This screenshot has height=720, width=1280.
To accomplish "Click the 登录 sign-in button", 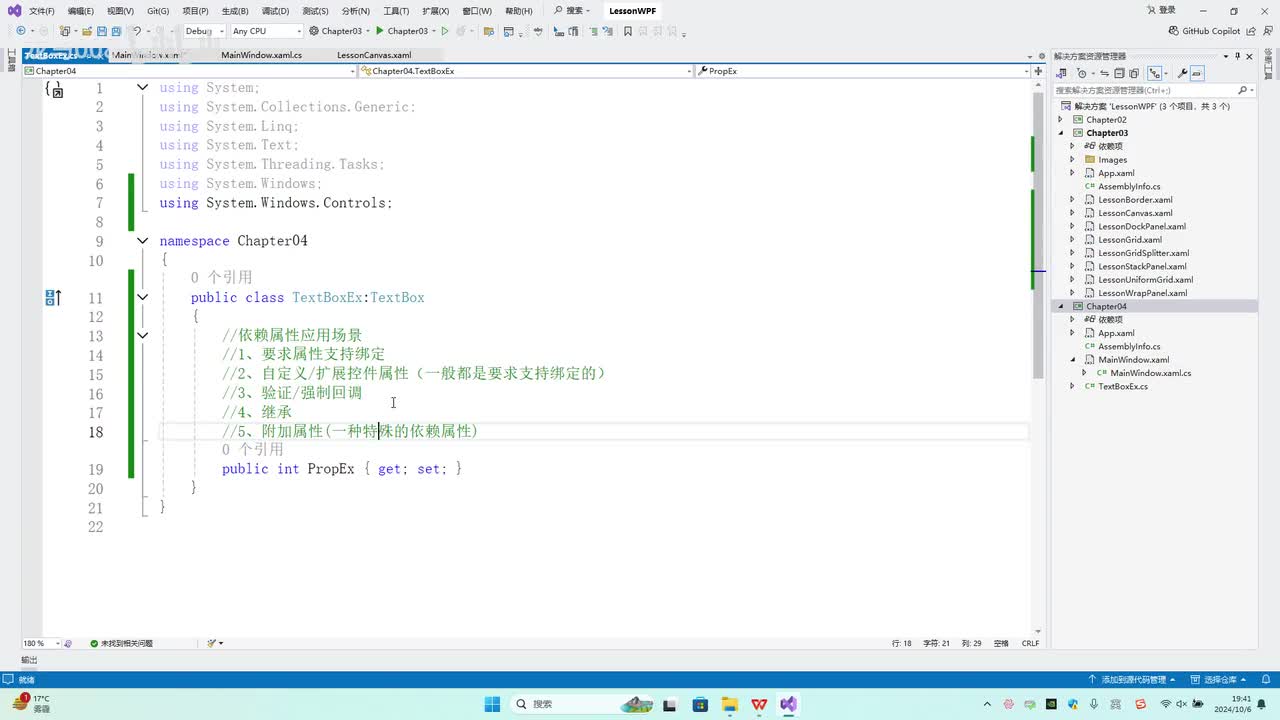I will coord(1160,11).
